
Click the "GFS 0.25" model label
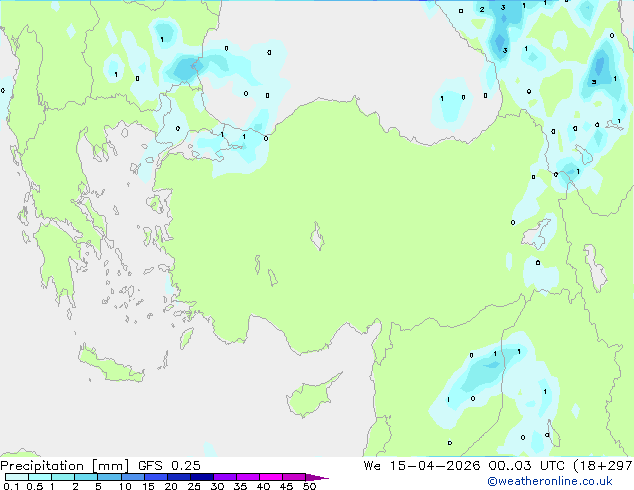click(169, 465)
